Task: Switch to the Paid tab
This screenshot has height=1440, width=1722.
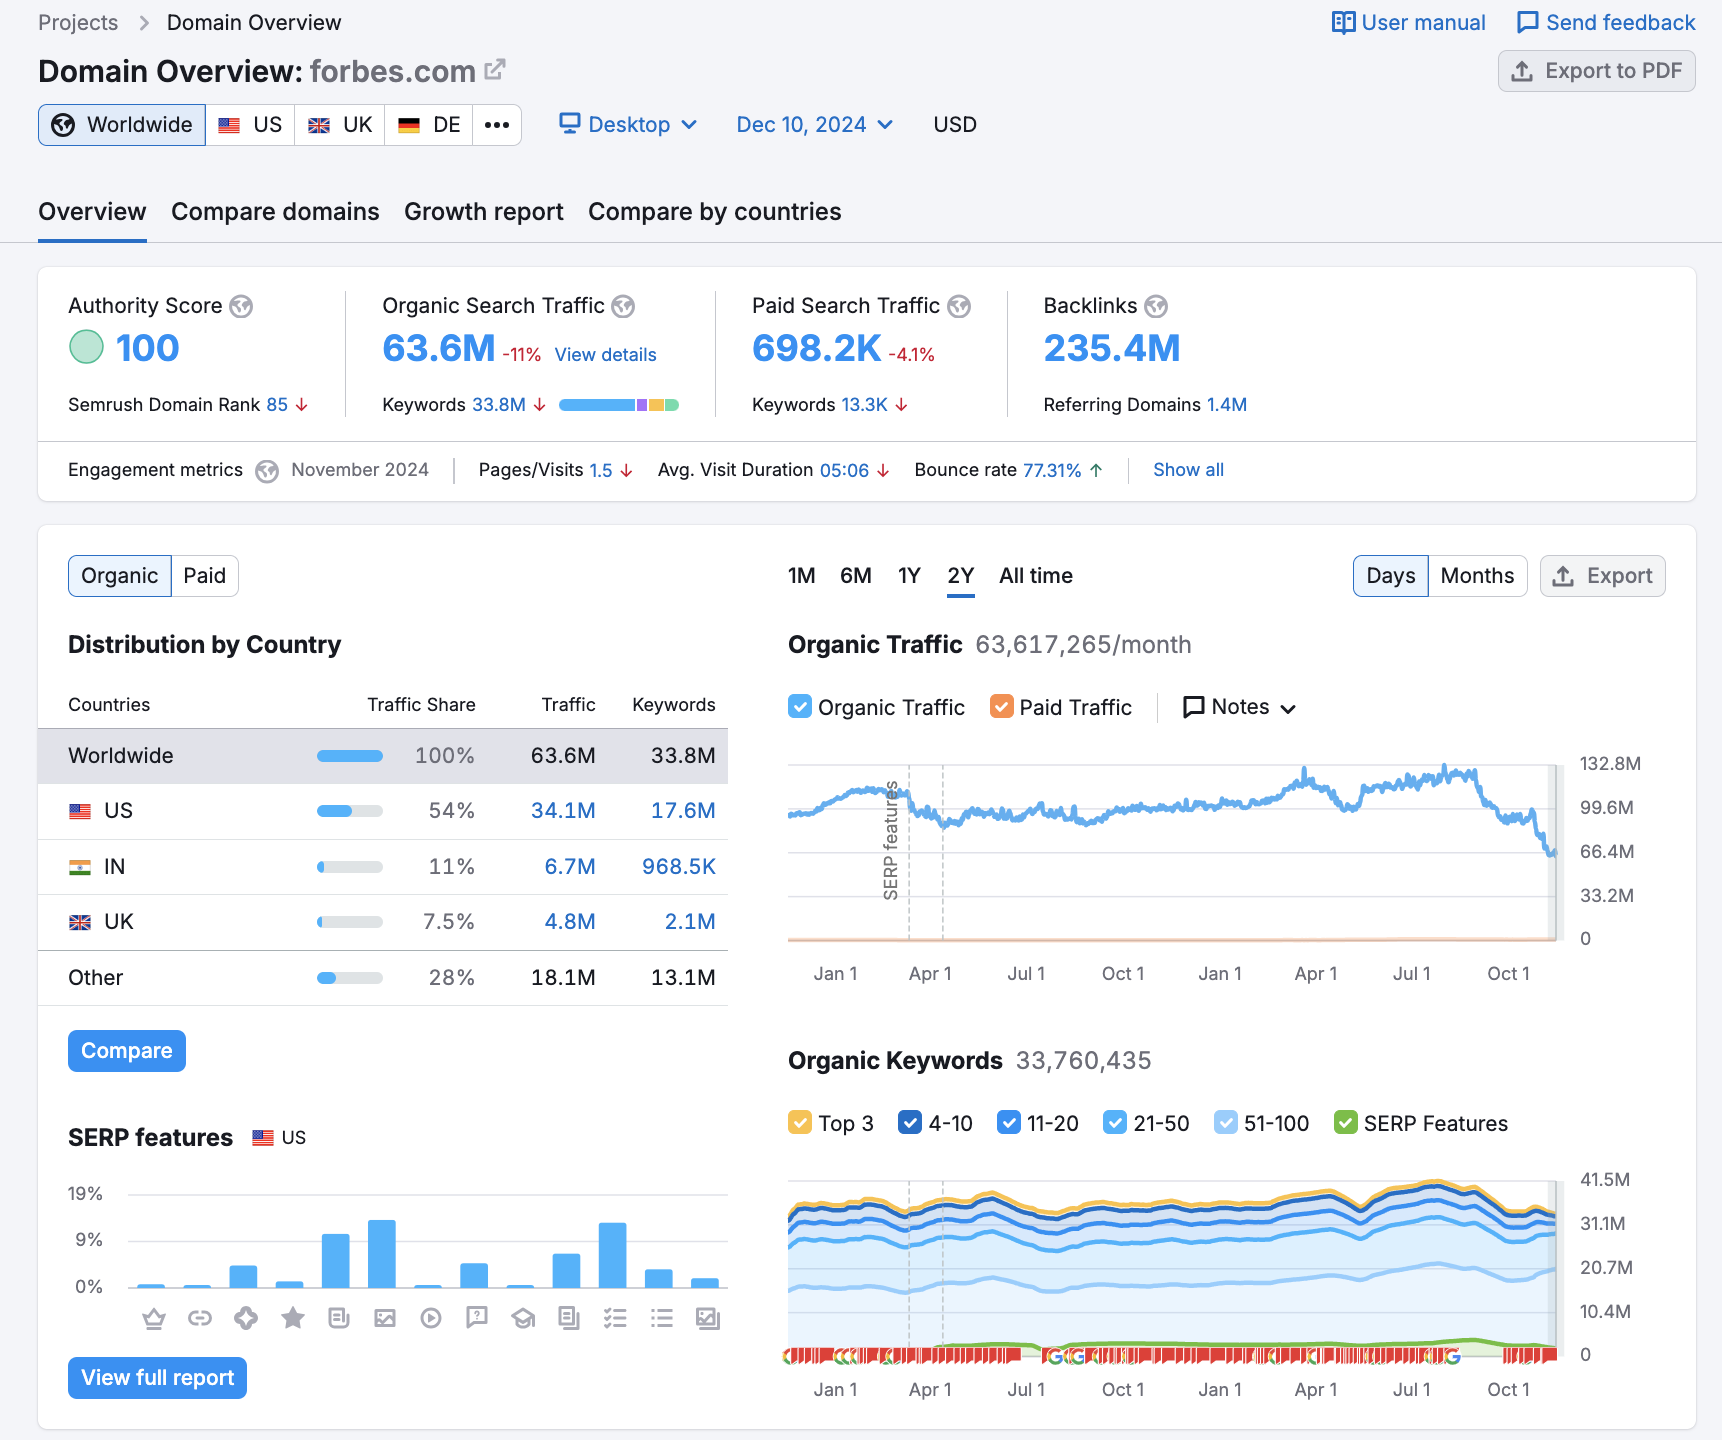Action: [x=205, y=576]
